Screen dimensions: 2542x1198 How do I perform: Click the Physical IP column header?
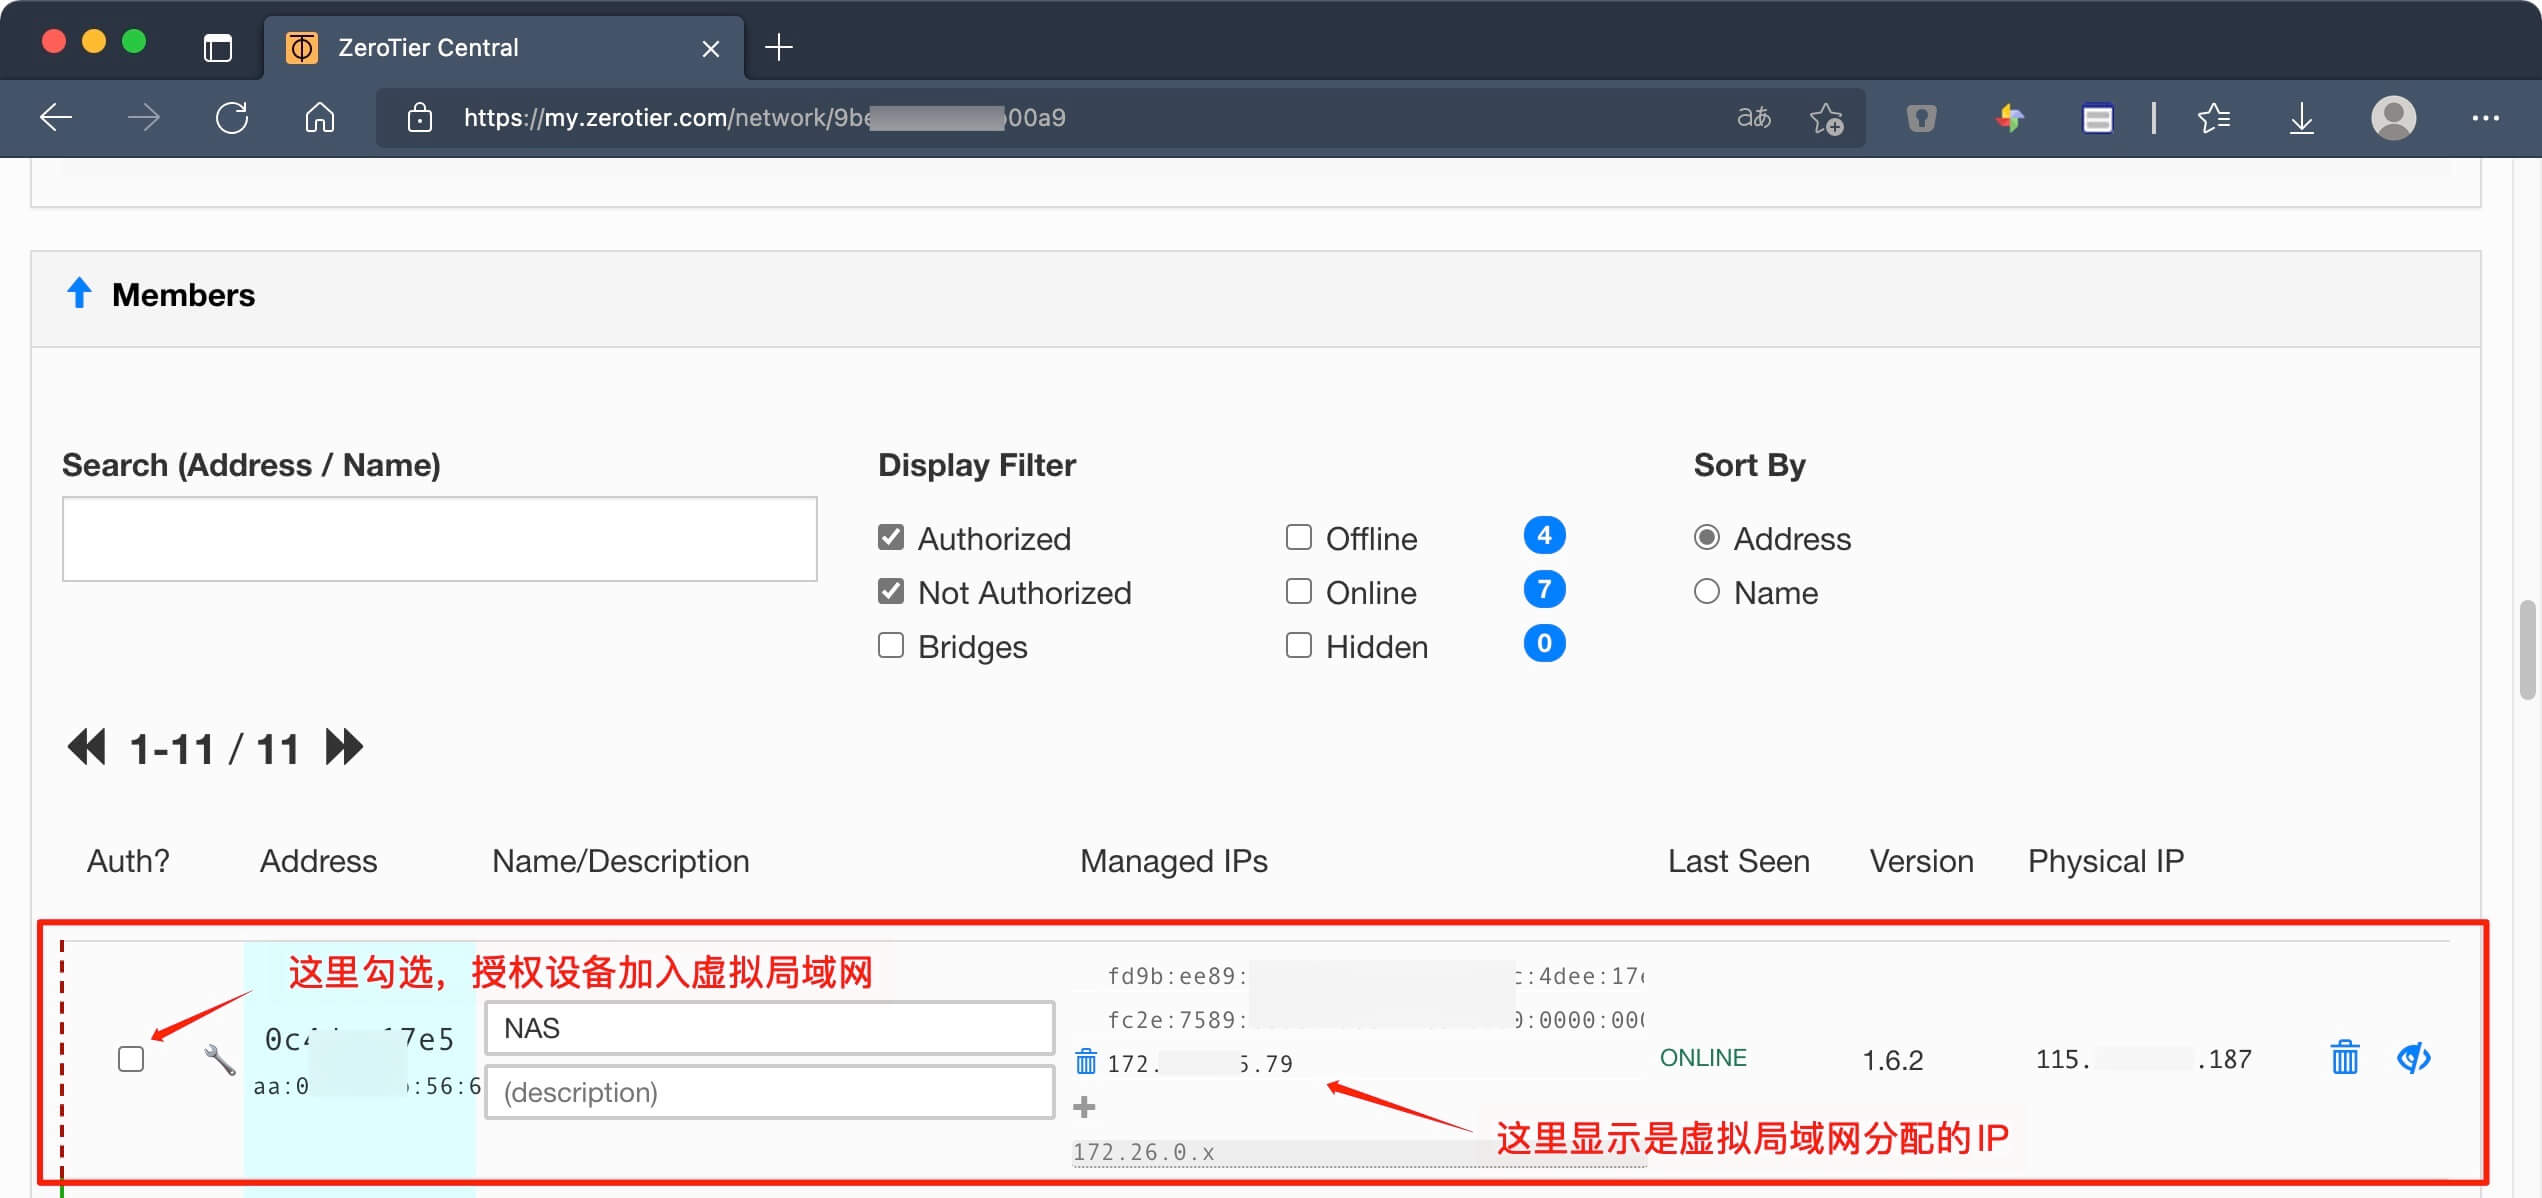pyautogui.click(x=2106, y=861)
